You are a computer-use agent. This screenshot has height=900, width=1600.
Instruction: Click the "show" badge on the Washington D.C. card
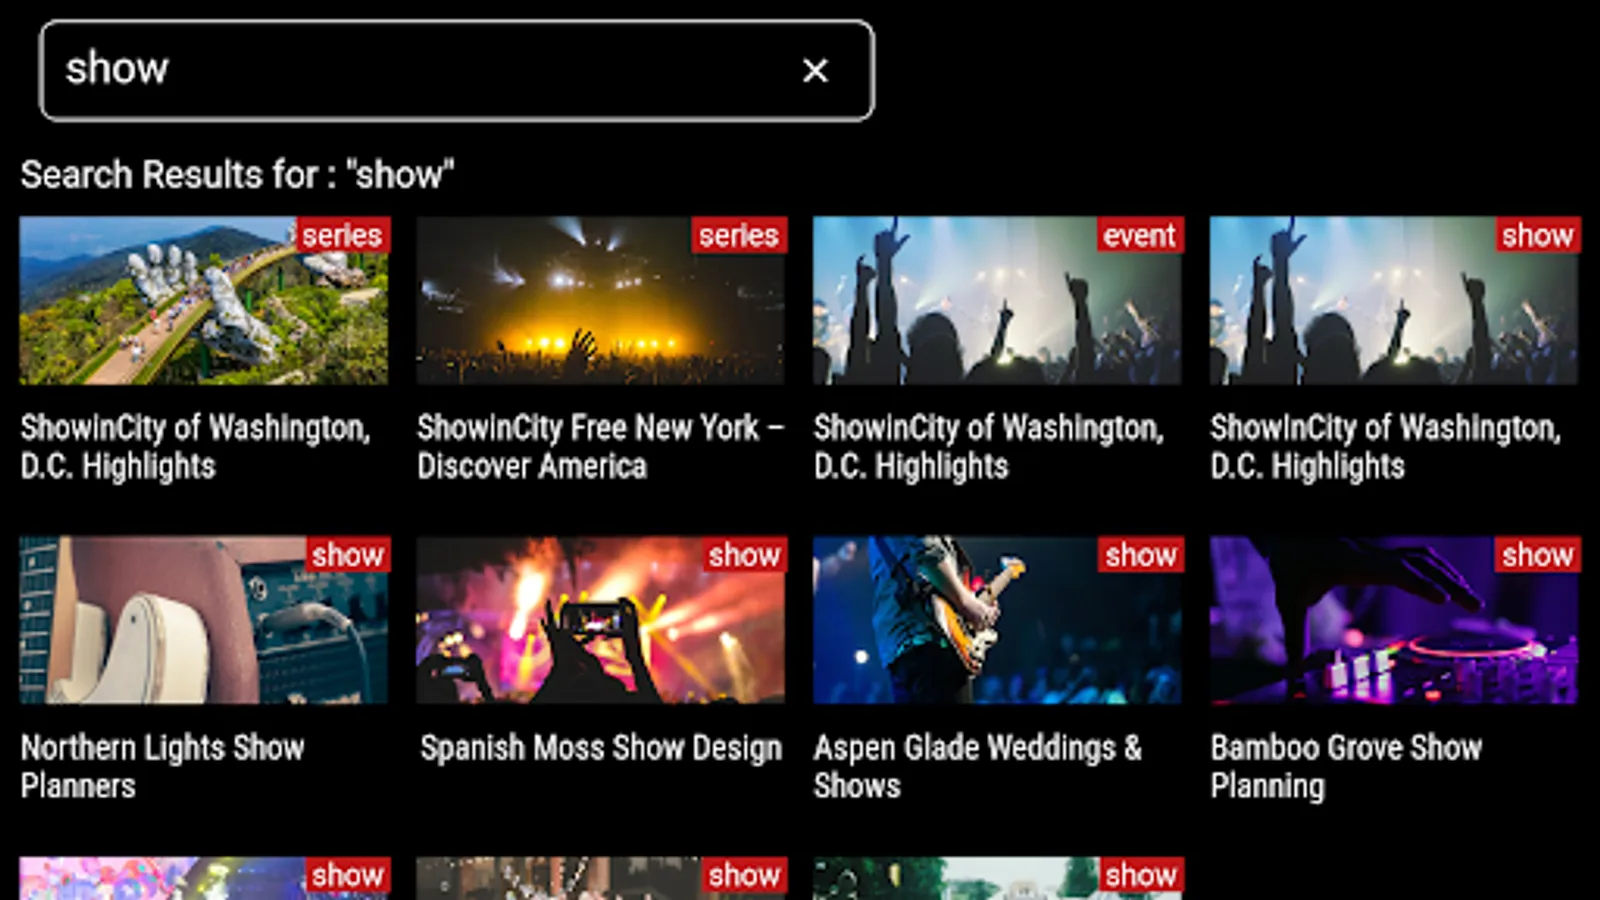coord(1537,235)
